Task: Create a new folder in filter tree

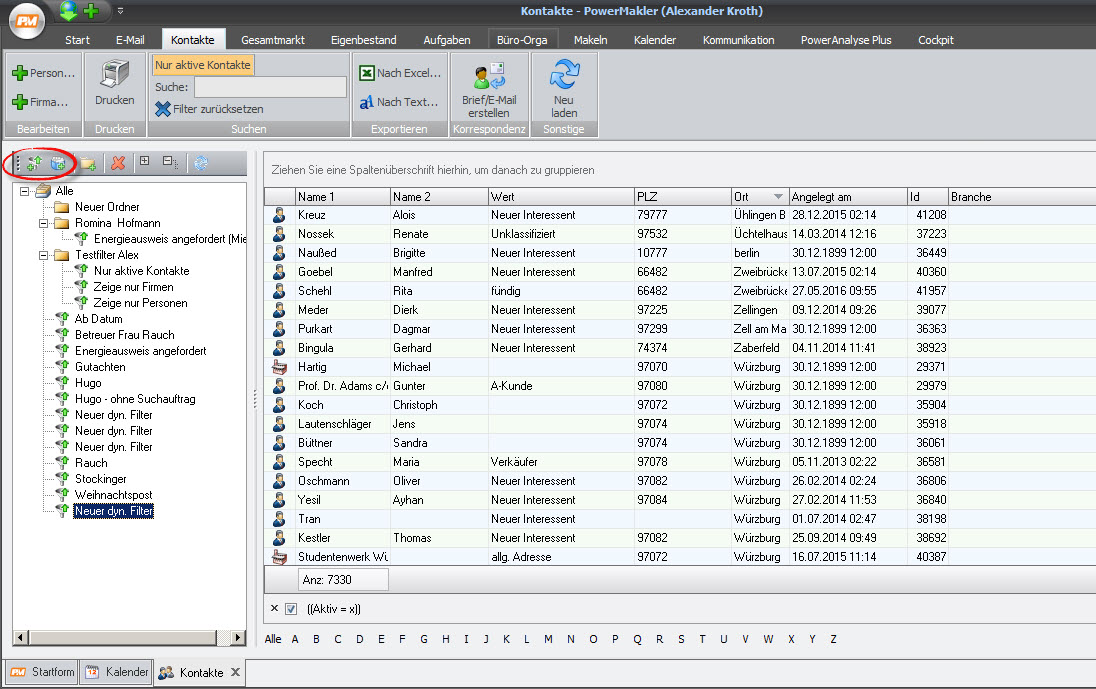Action: pos(88,163)
